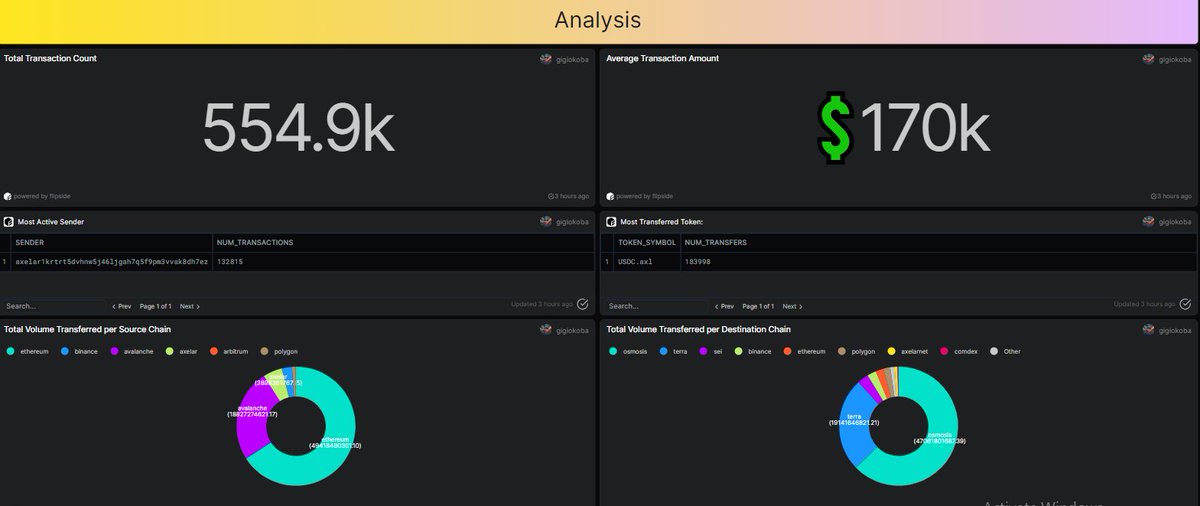The image size is (1200, 506).
Task: Click Total Volume Transferred per Source Chain title
Action: tap(87, 329)
